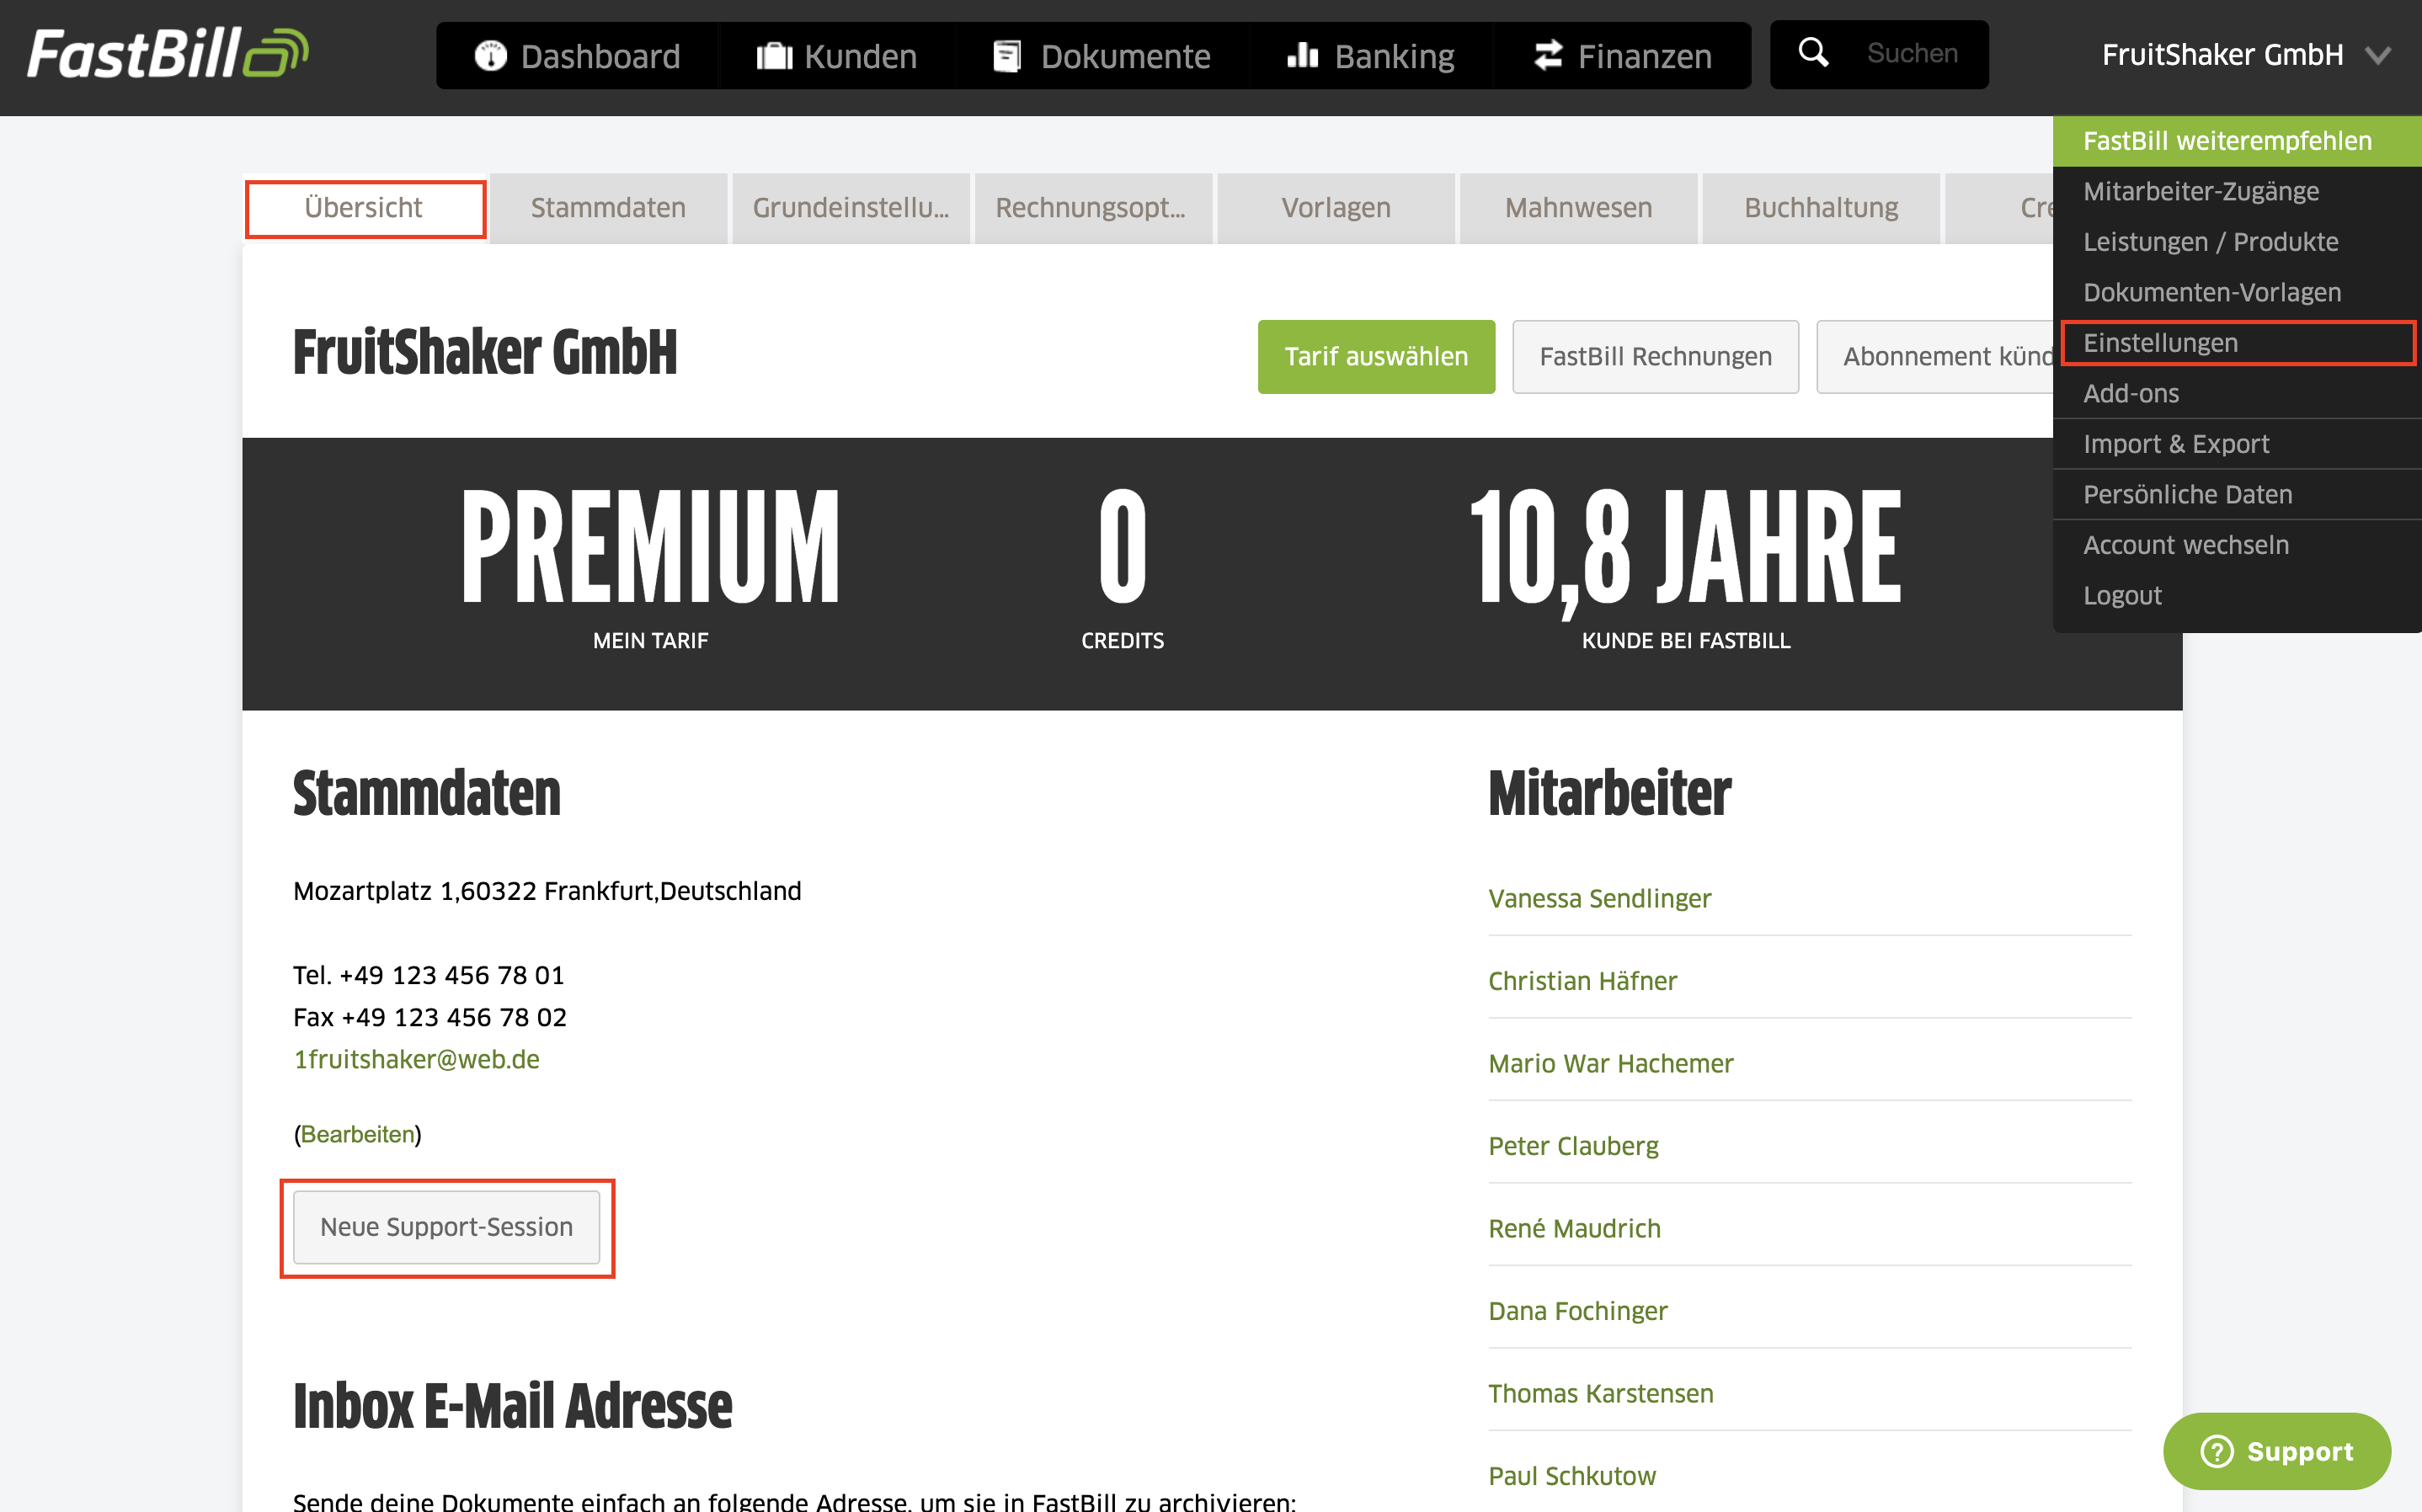
Task: Open Mitarbeiter-Zugänge from account menu
Action: tap(2237, 191)
